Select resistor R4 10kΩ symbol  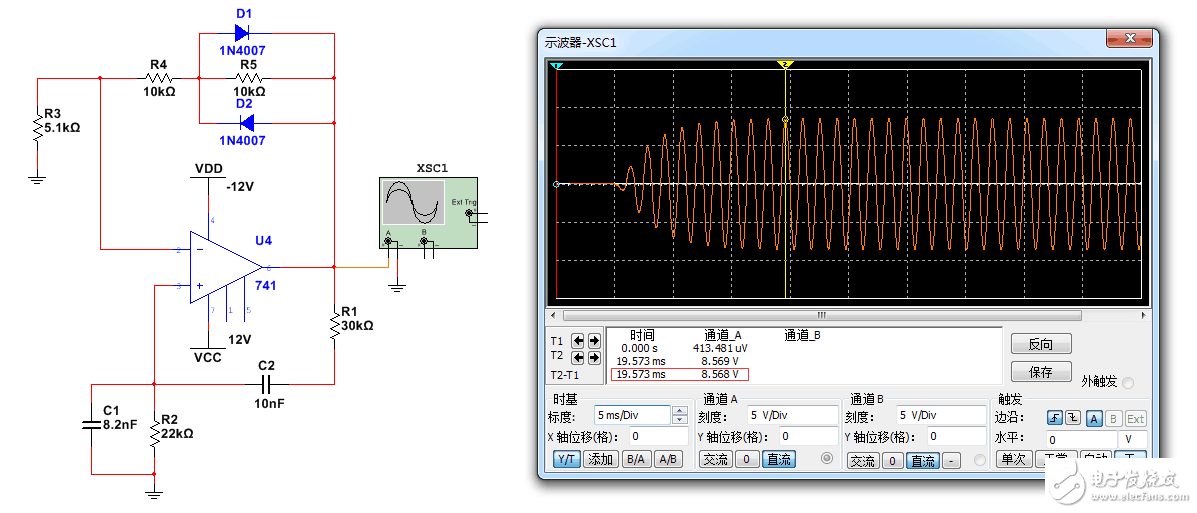157,78
